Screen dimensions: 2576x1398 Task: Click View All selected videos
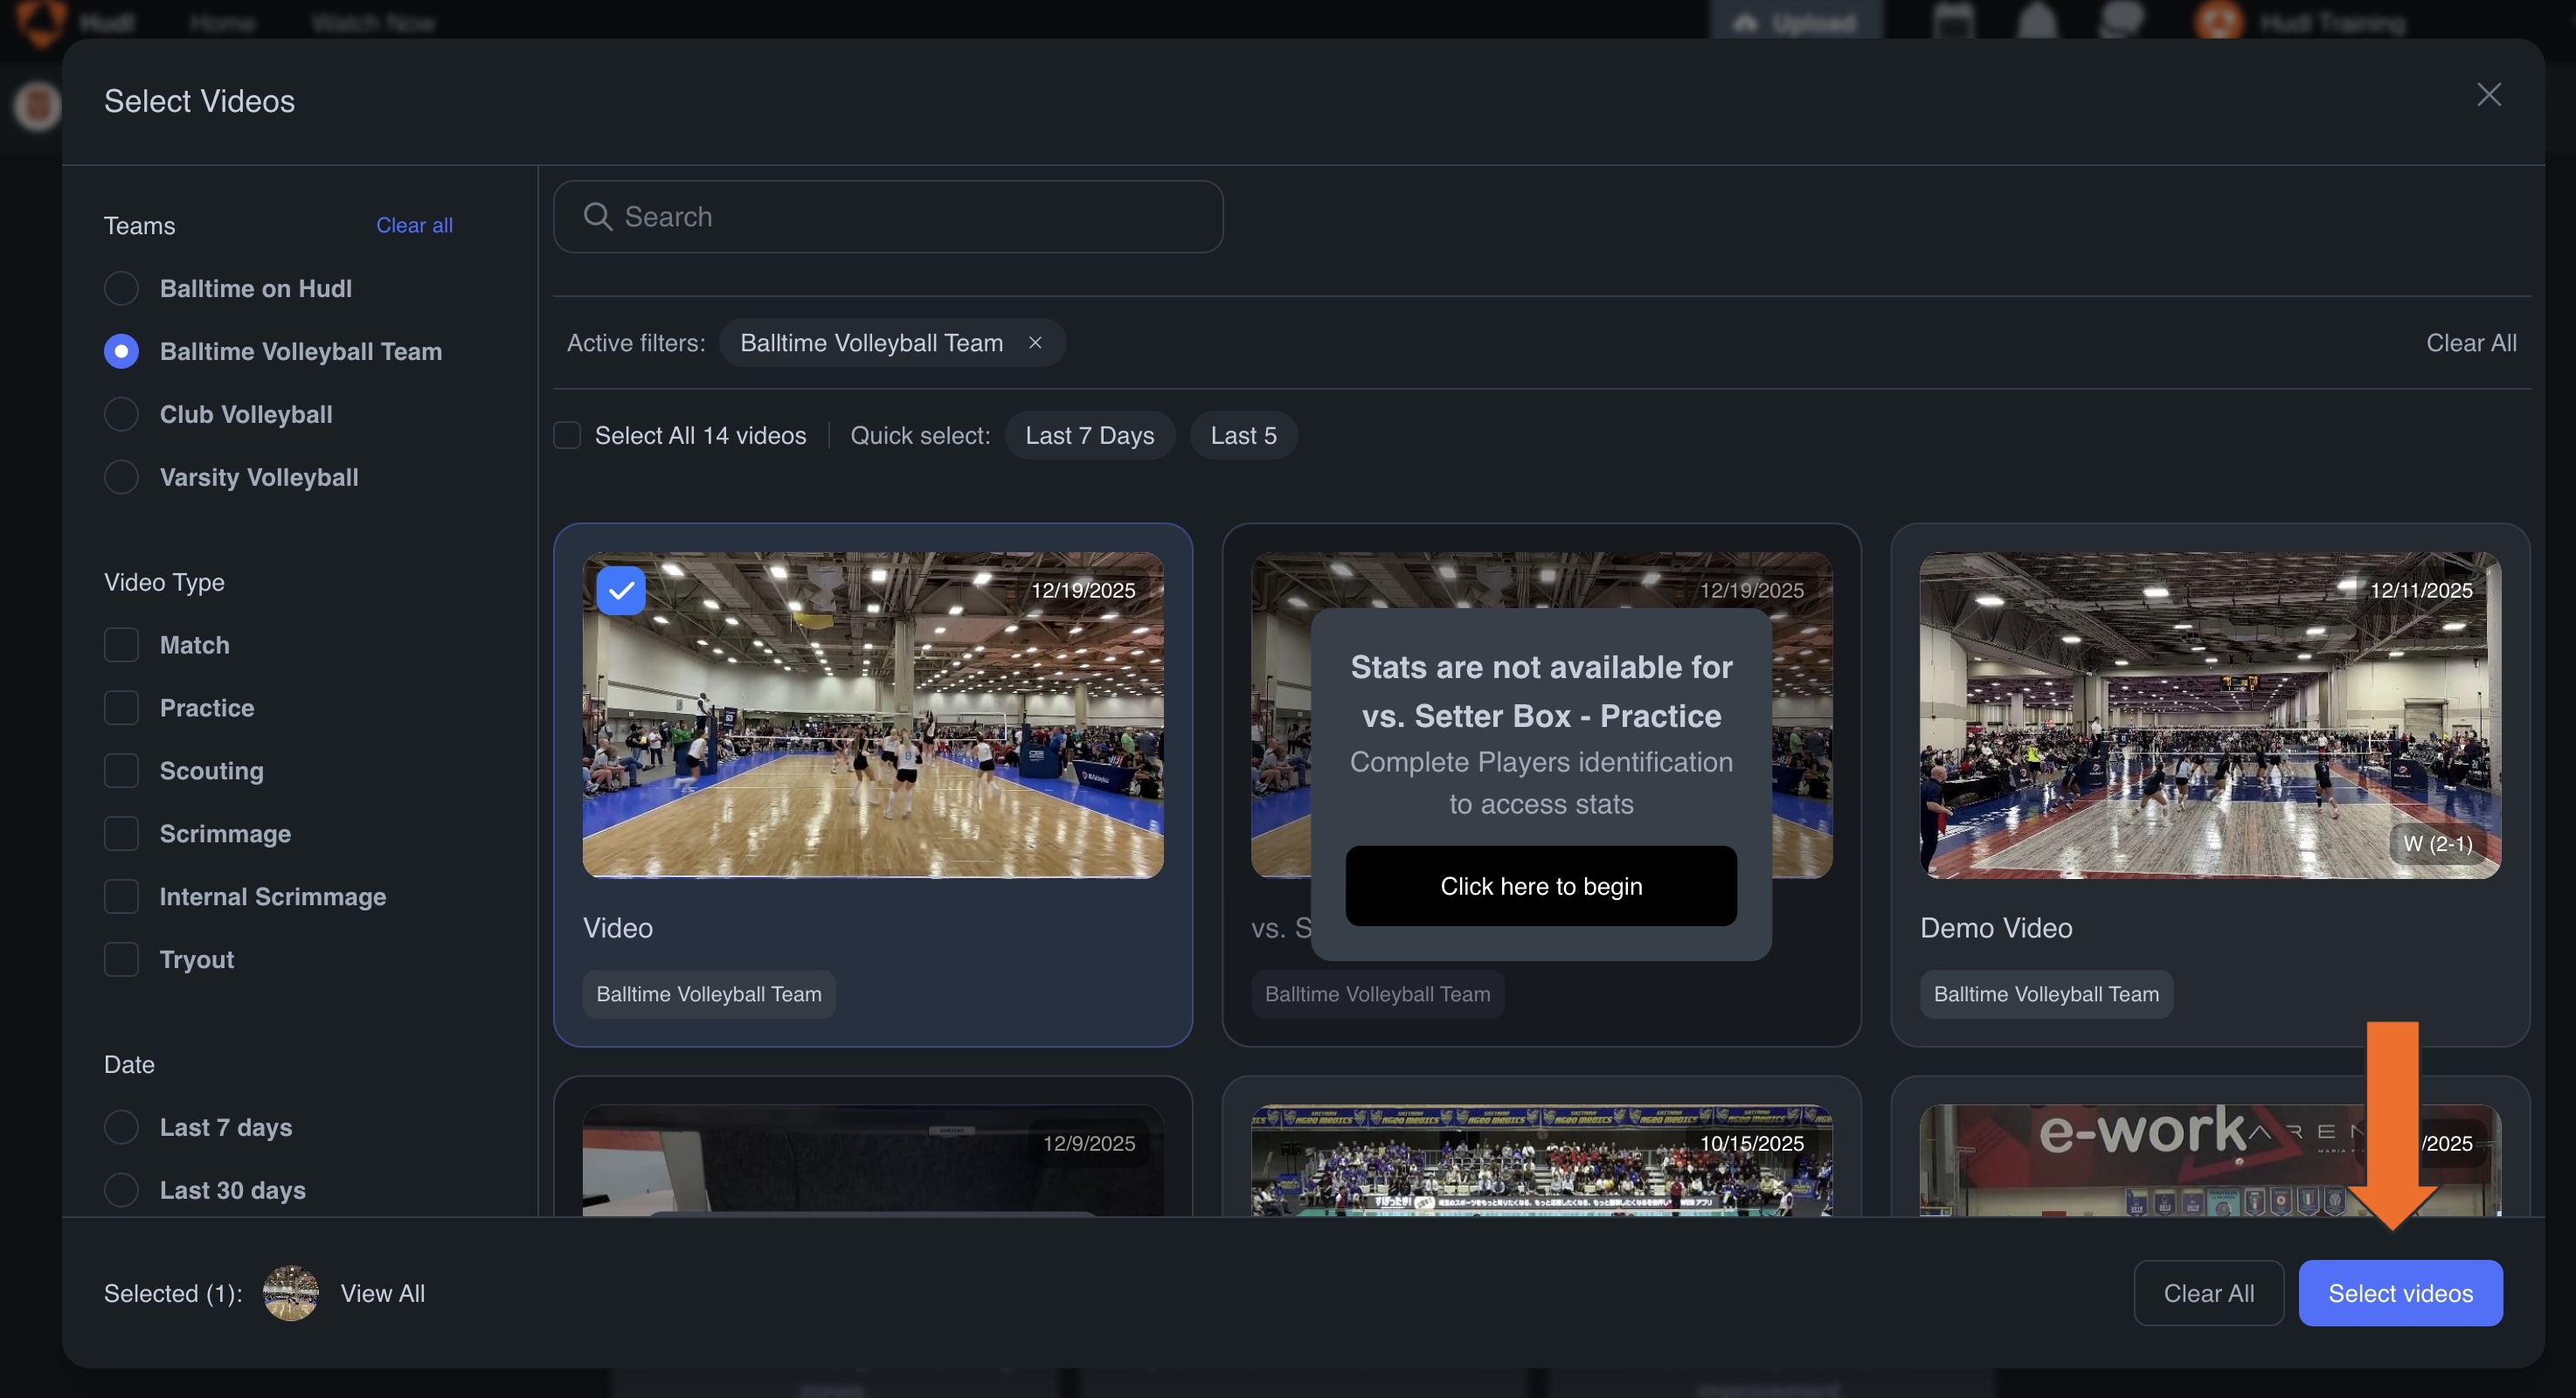tap(383, 1293)
